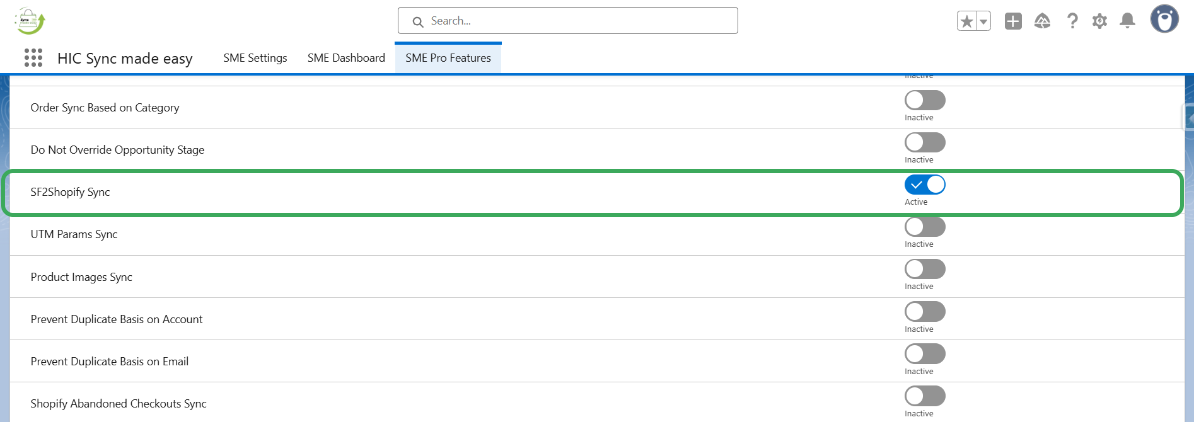The width and height of the screenshot is (1194, 422).
Task: Enable the Product Images Sync toggle
Action: click(925, 269)
